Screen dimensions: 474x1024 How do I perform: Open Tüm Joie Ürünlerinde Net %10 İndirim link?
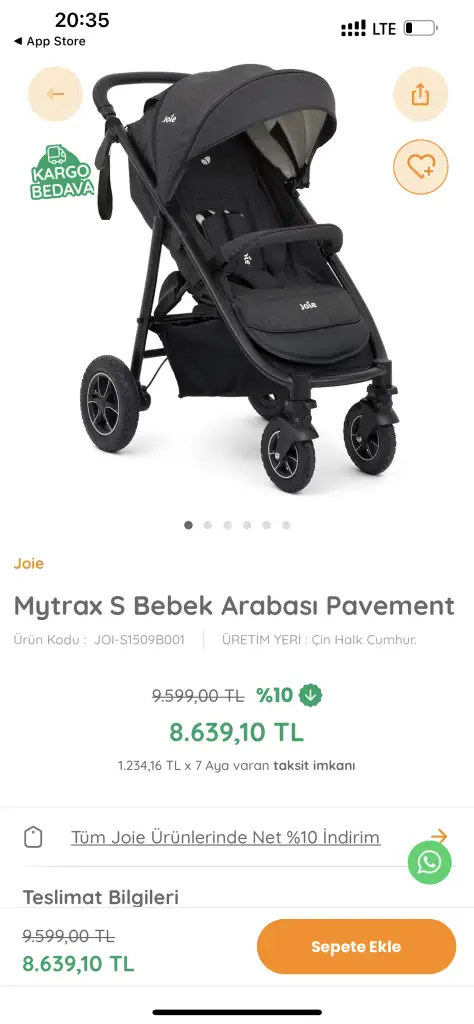pos(225,837)
